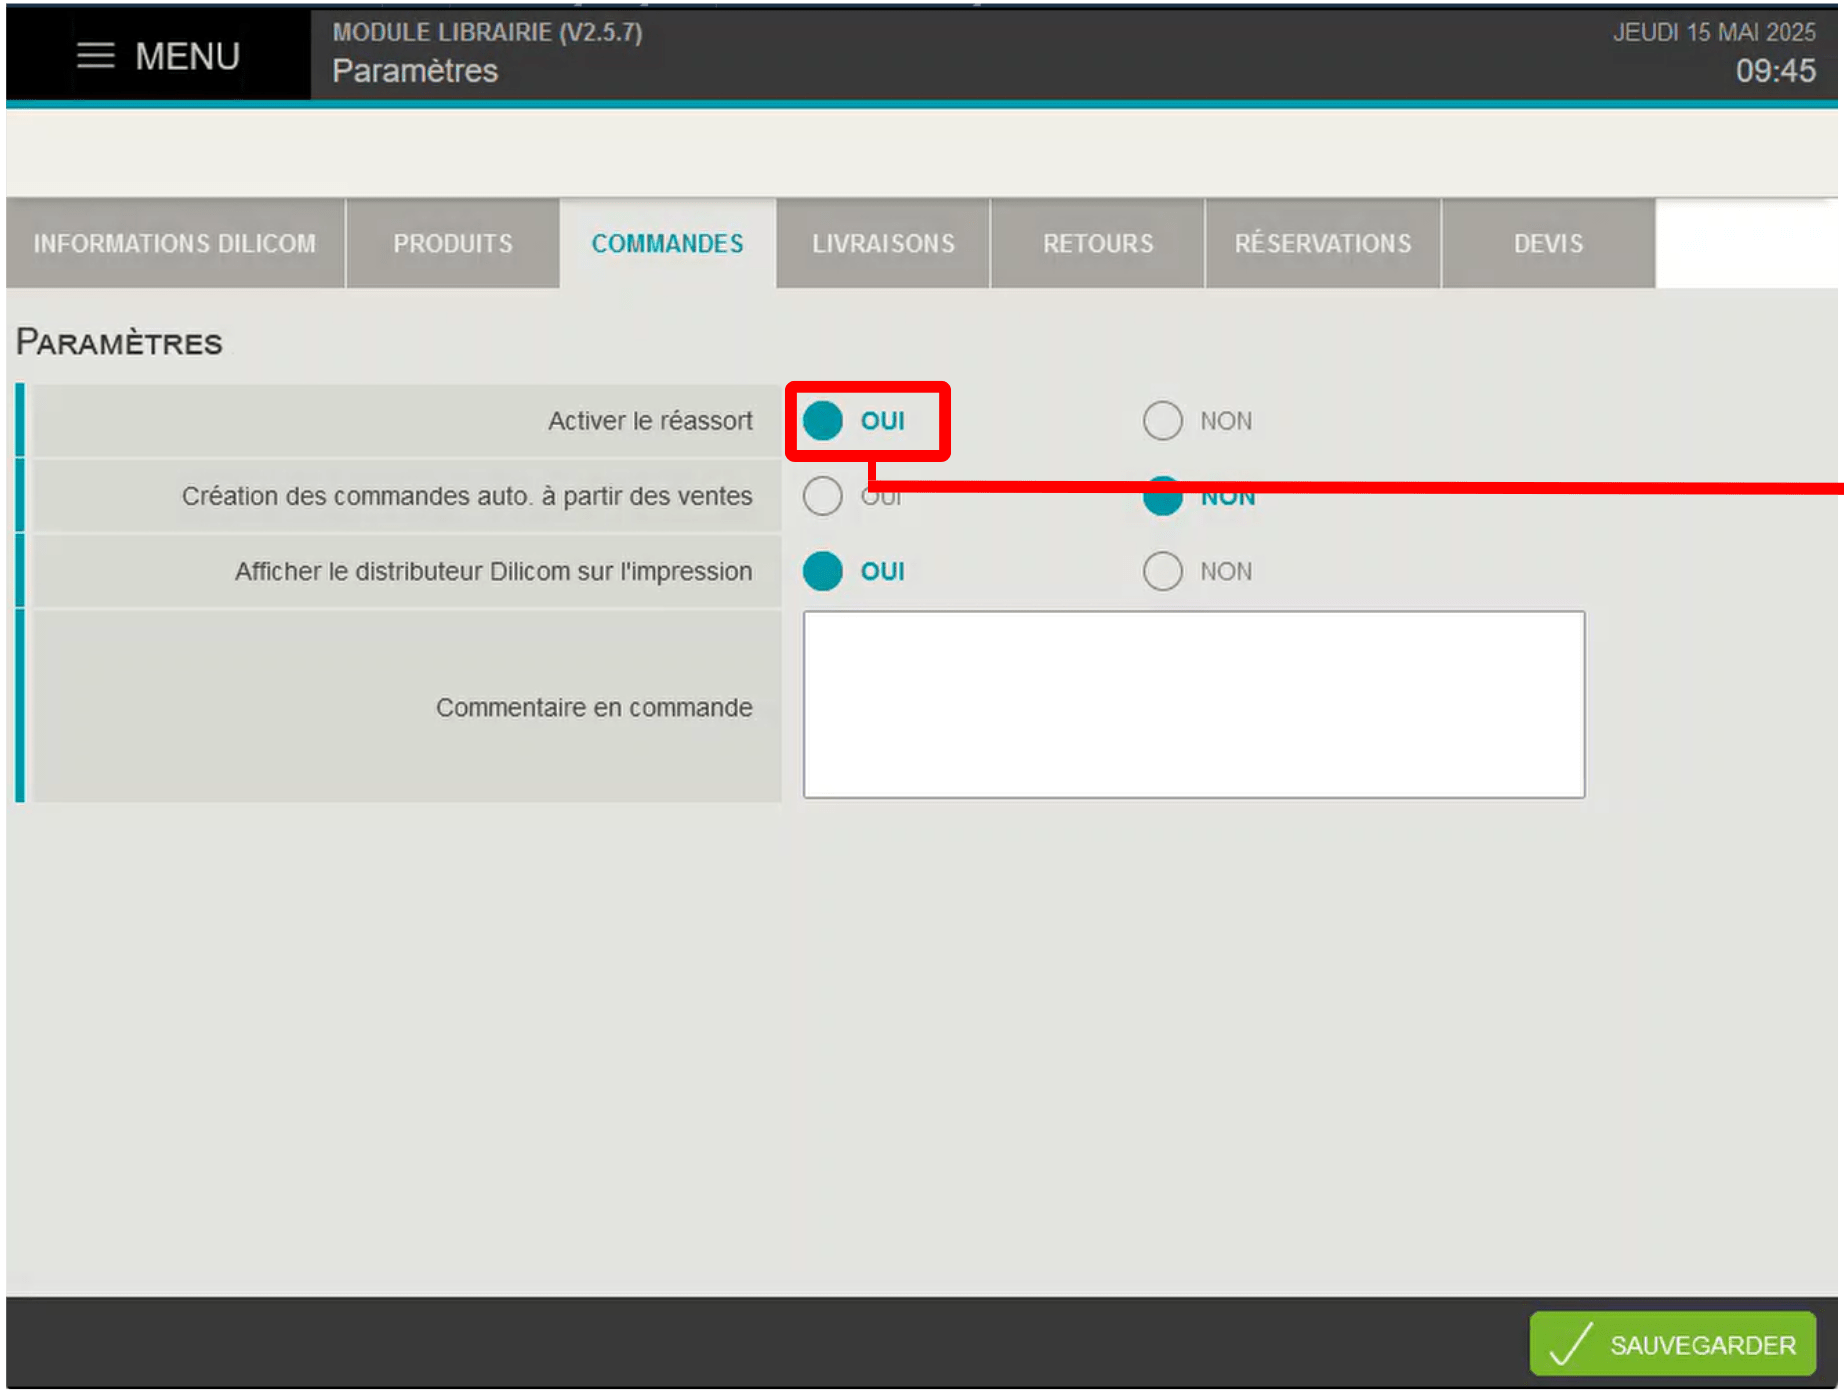Viewport: 1844px width, 1392px height.
Task: Click the Module Librairie version title
Action: [x=488, y=32]
